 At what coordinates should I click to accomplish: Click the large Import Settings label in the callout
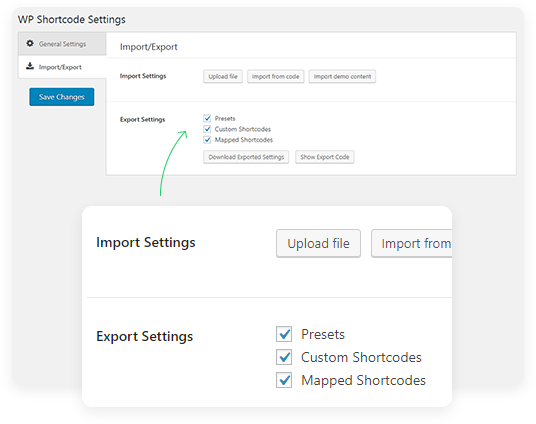pyautogui.click(x=146, y=242)
